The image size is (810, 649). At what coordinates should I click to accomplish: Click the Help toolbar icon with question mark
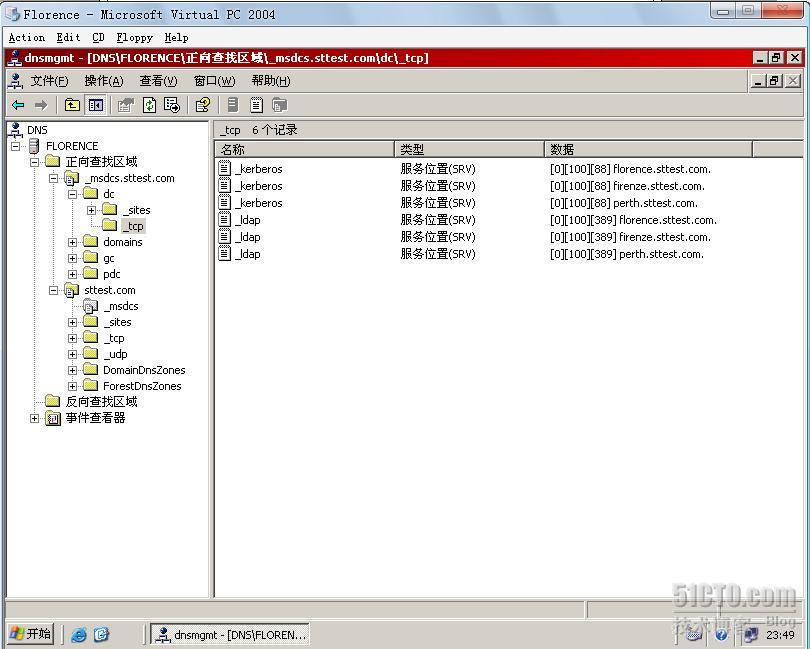203,105
